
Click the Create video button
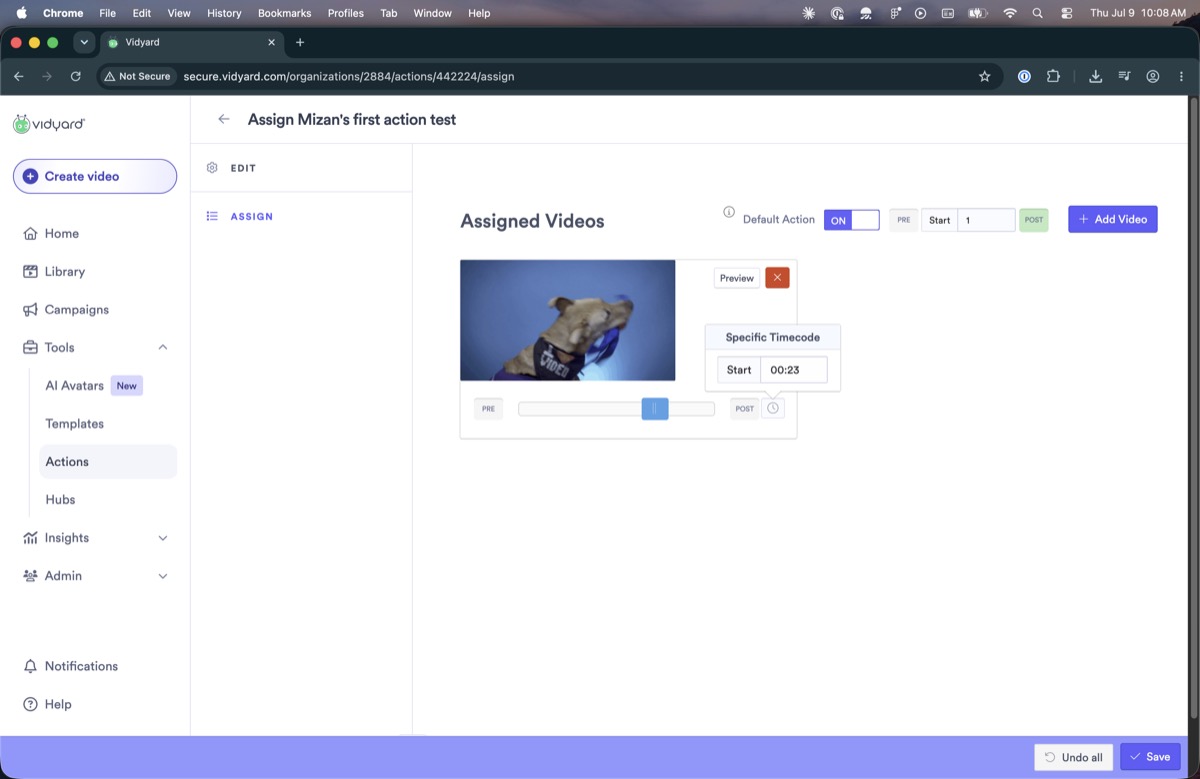[x=95, y=176]
